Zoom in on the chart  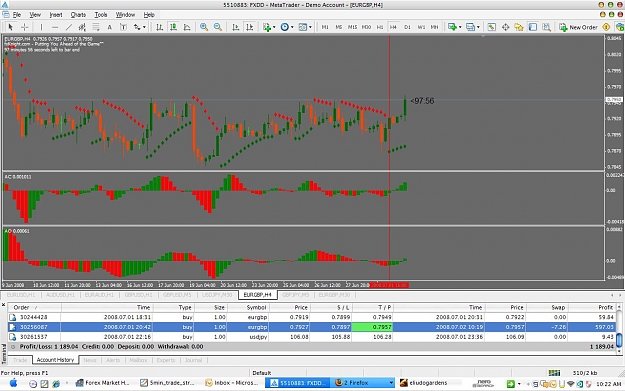(x=204, y=27)
